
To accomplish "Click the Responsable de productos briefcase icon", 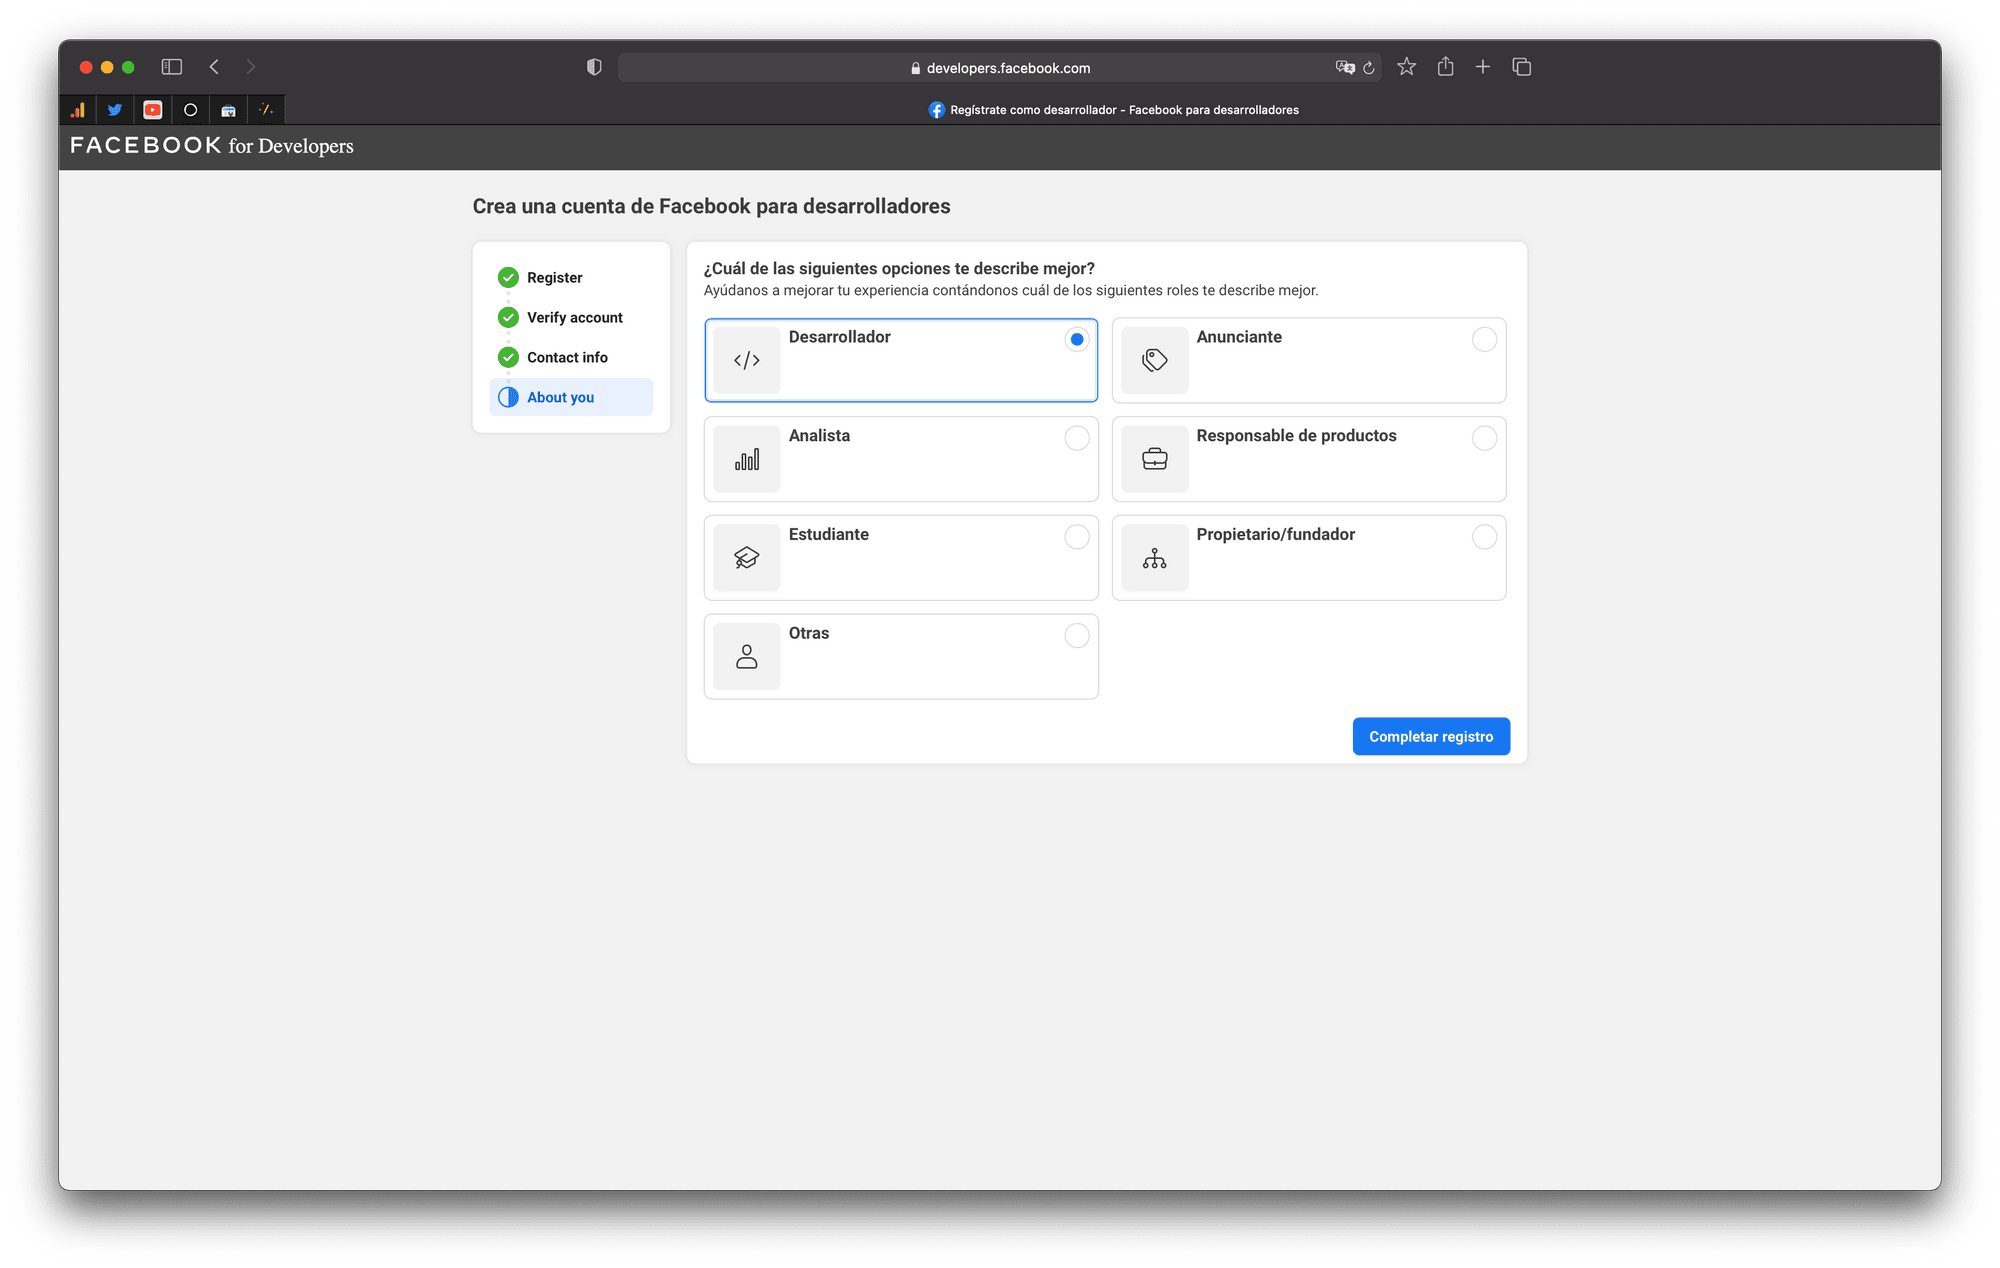I will click(1155, 459).
